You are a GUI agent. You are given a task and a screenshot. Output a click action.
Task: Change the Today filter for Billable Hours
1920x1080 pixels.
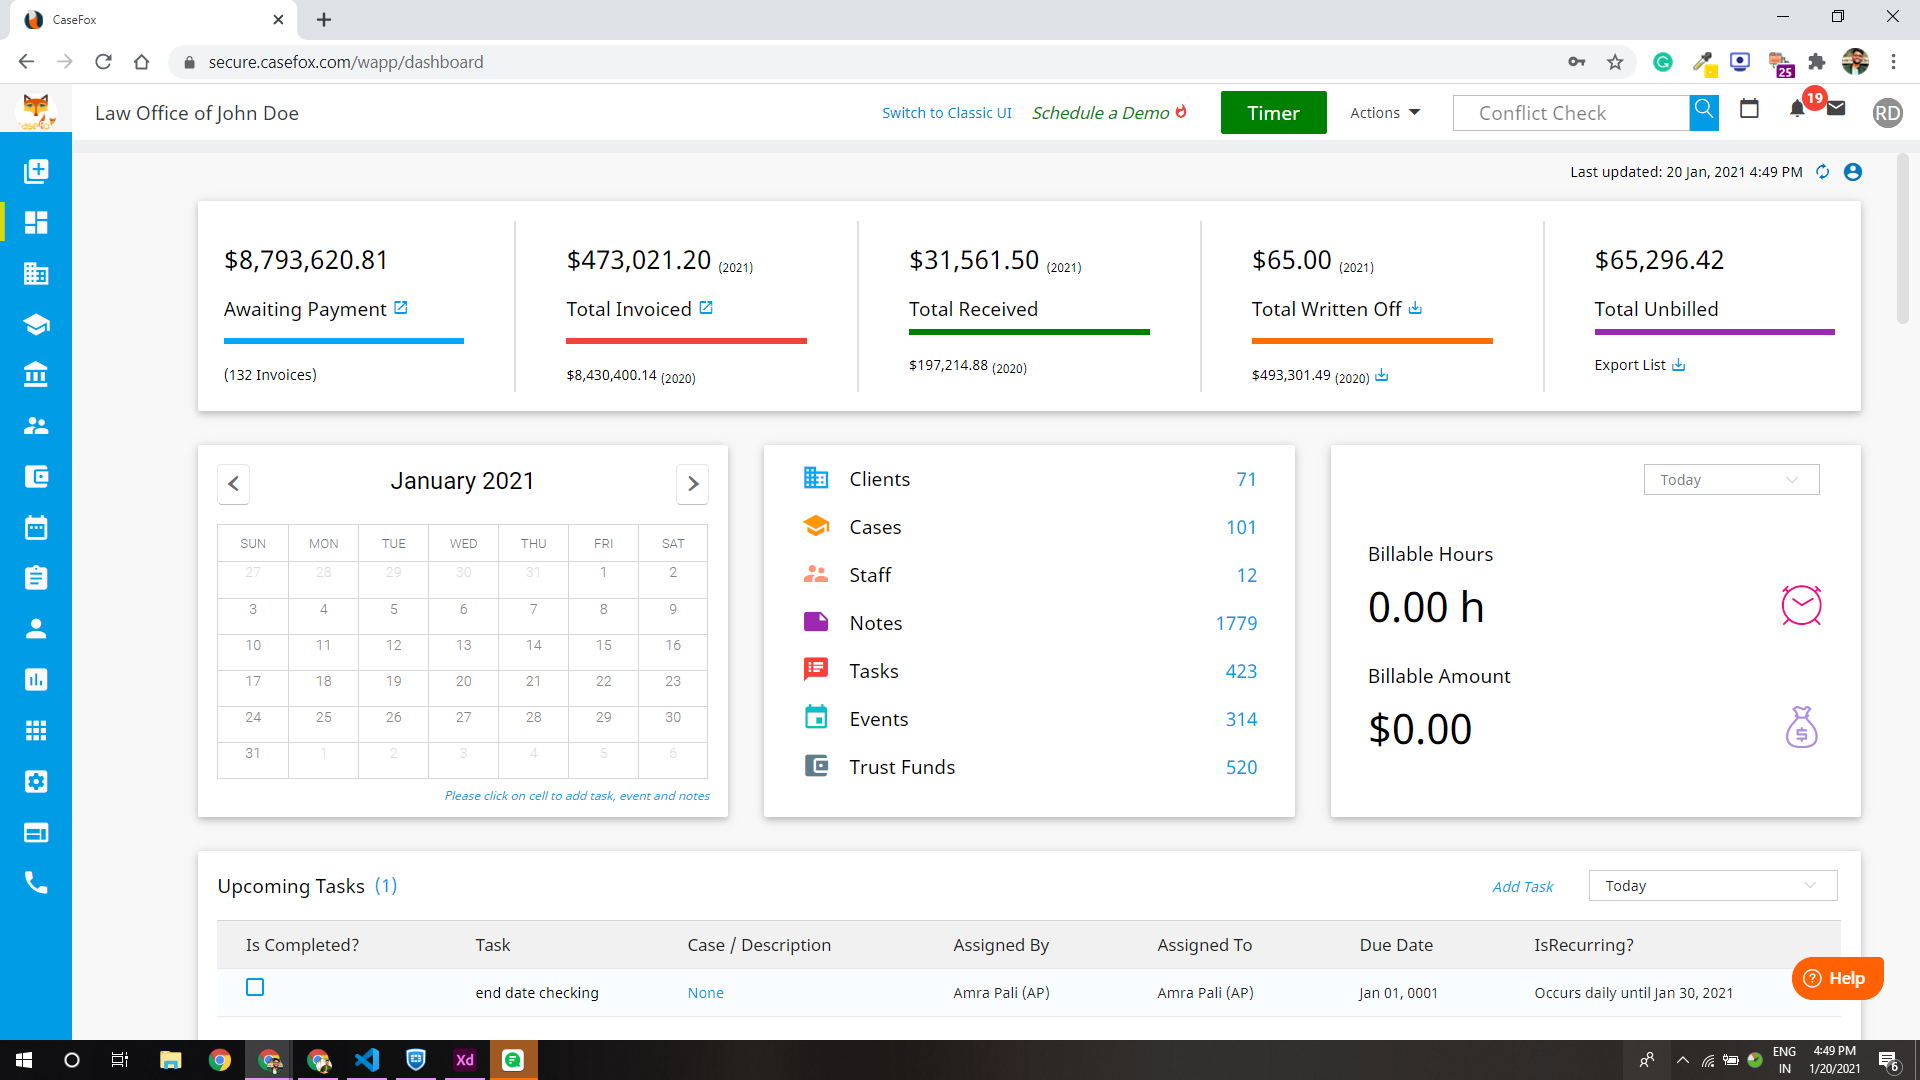[1731, 479]
